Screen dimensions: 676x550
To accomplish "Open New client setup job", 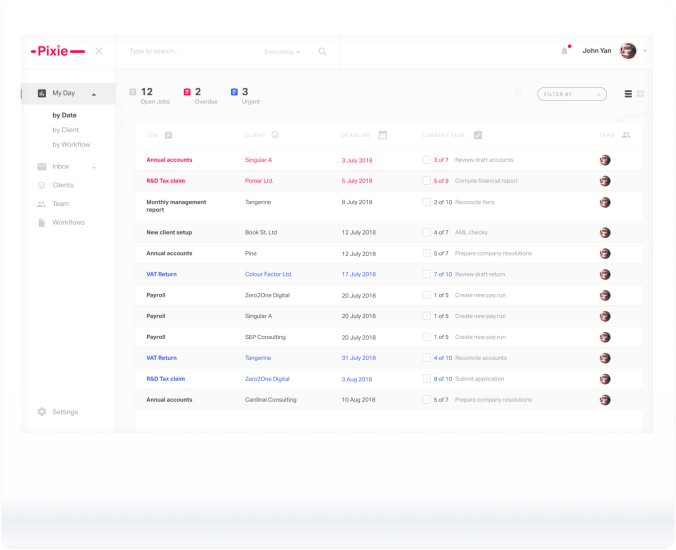I will [169, 232].
